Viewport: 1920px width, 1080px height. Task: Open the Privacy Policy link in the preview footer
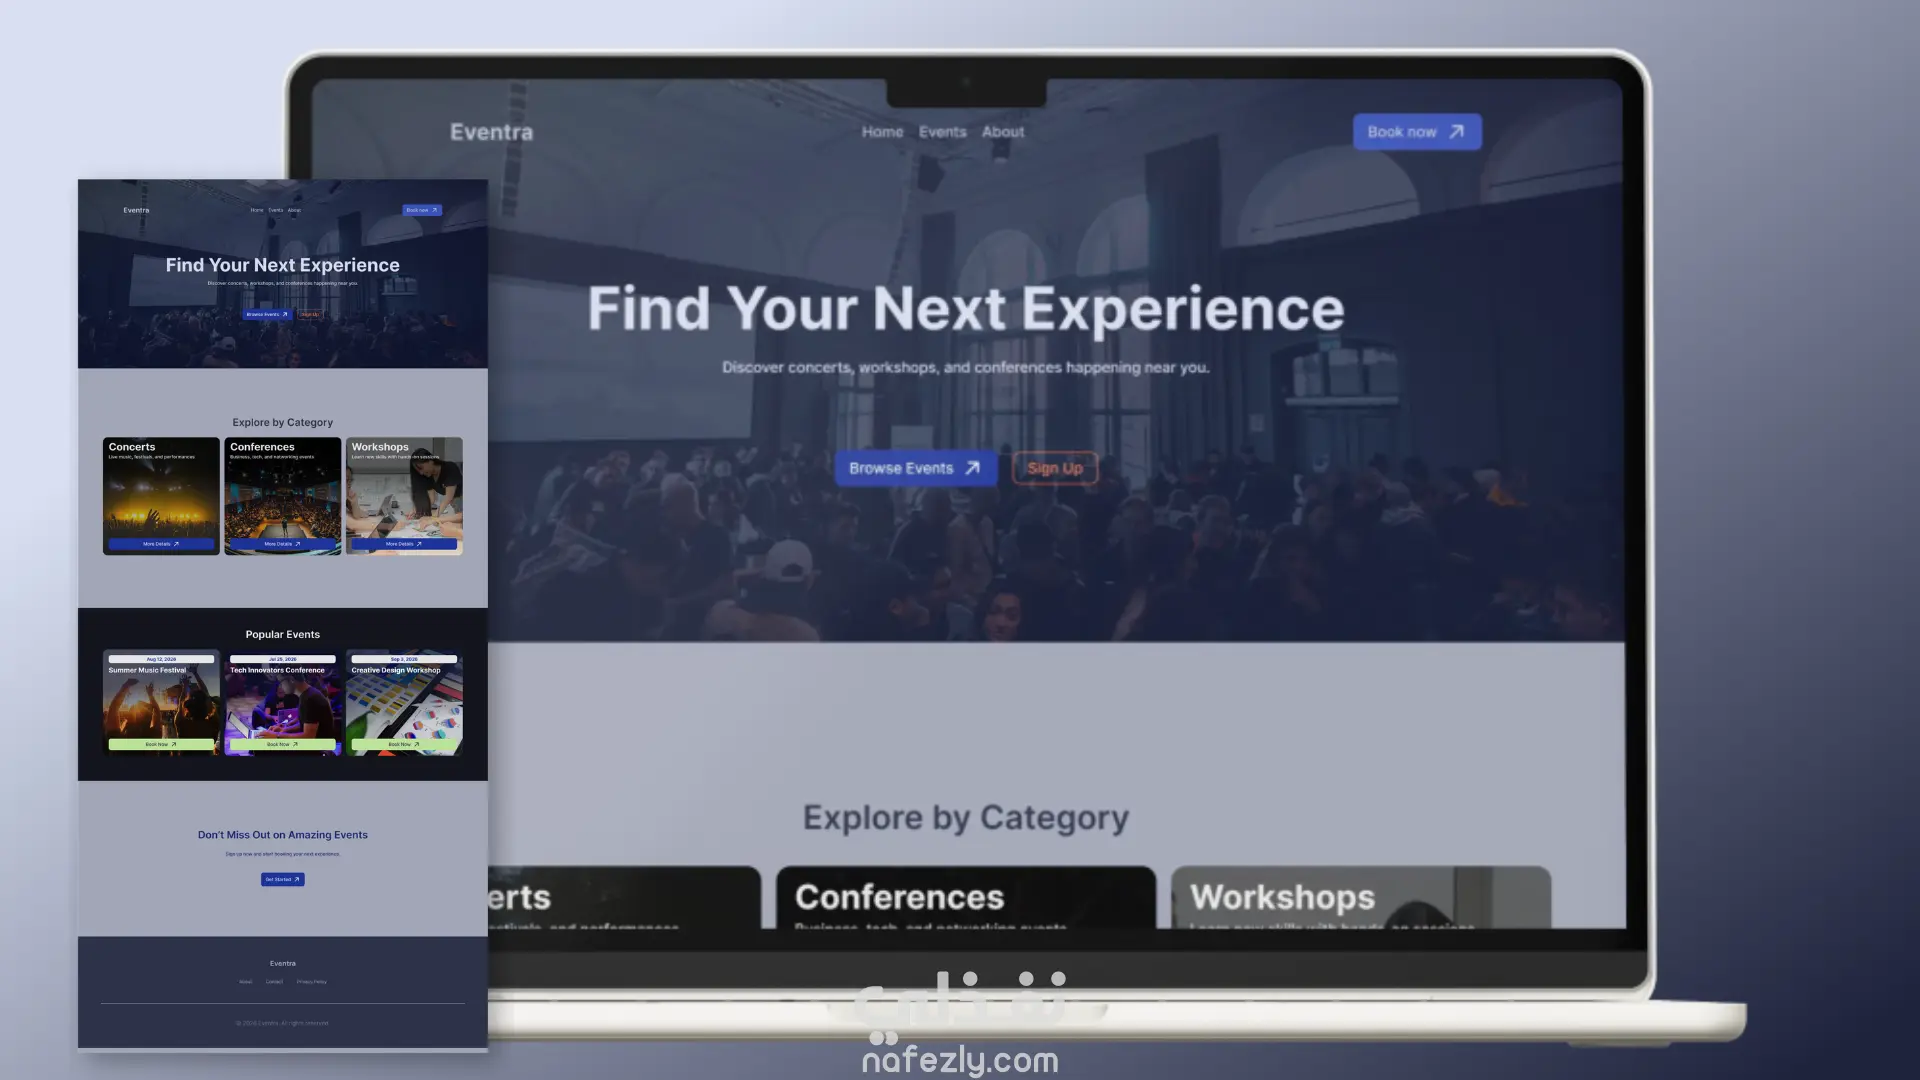(312, 982)
